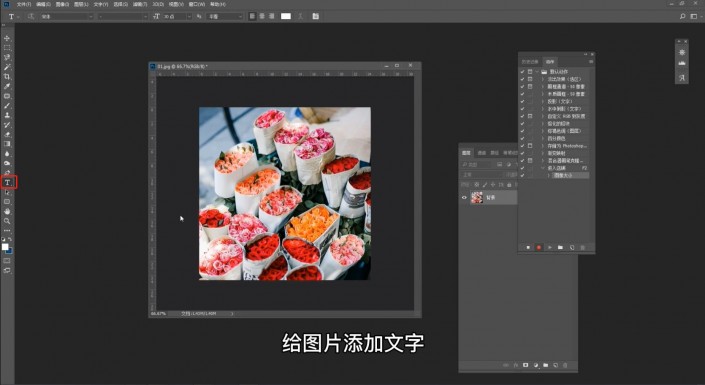Select the Clone Stamp tool

[x=7, y=115]
